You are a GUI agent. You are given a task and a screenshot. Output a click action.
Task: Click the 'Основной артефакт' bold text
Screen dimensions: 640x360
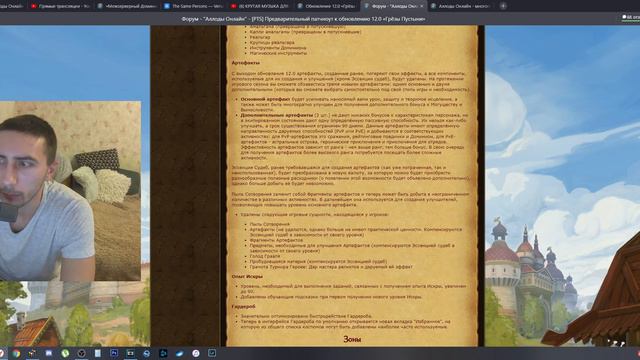265,99
